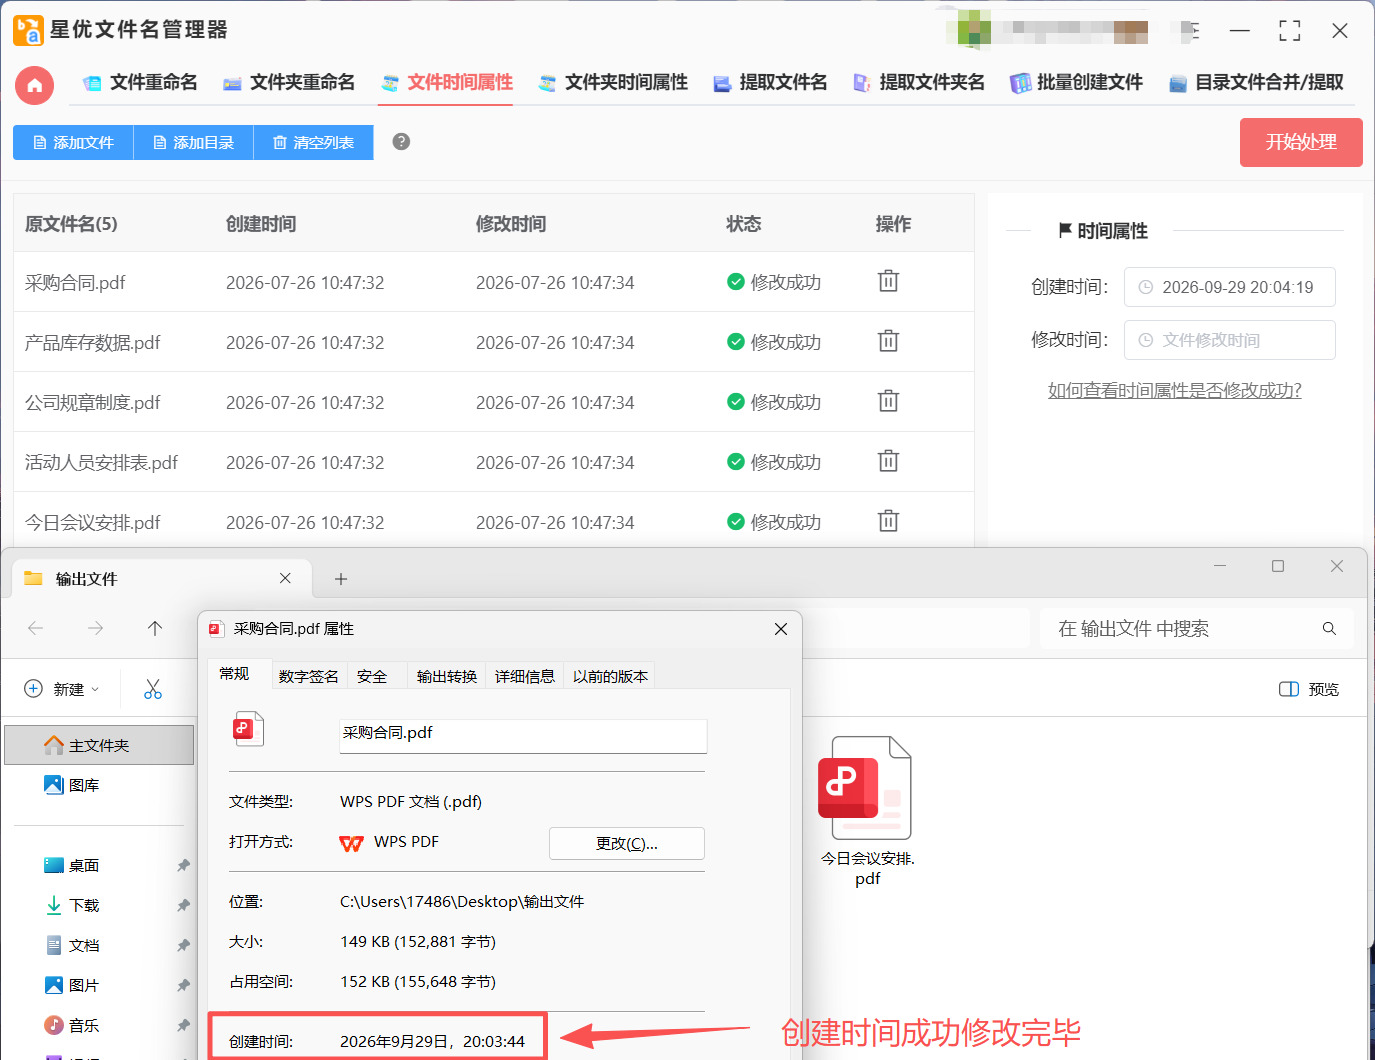Click the 添加文件 button
Image resolution: width=1375 pixels, height=1060 pixels.
[73, 142]
